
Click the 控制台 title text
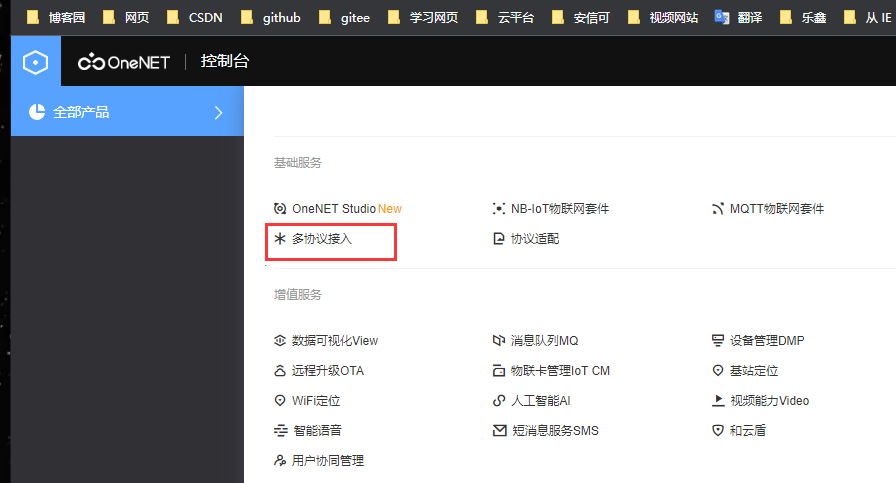pos(225,61)
